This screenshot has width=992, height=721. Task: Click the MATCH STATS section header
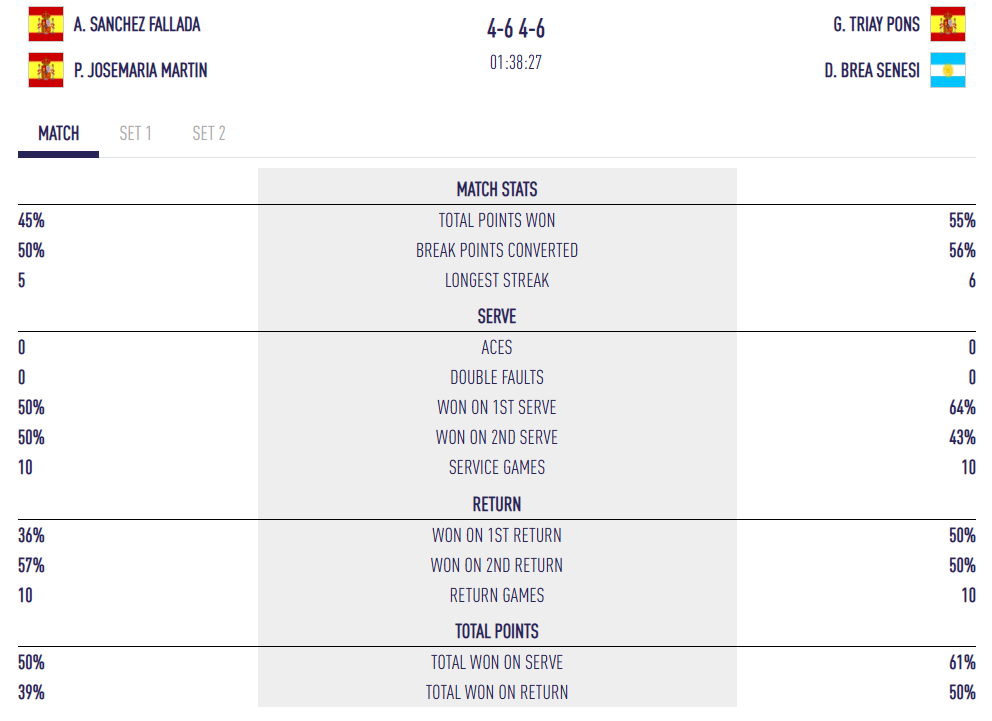(x=497, y=189)
